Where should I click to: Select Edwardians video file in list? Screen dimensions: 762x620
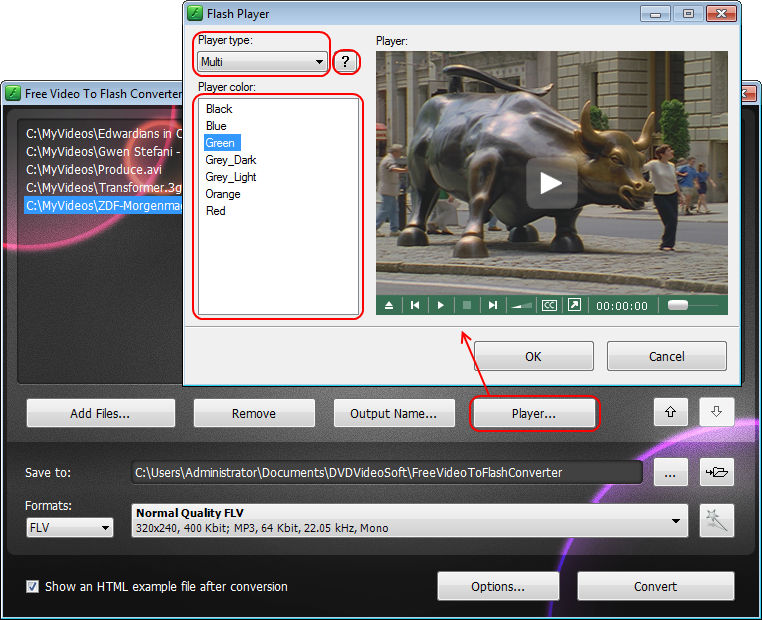104,134
